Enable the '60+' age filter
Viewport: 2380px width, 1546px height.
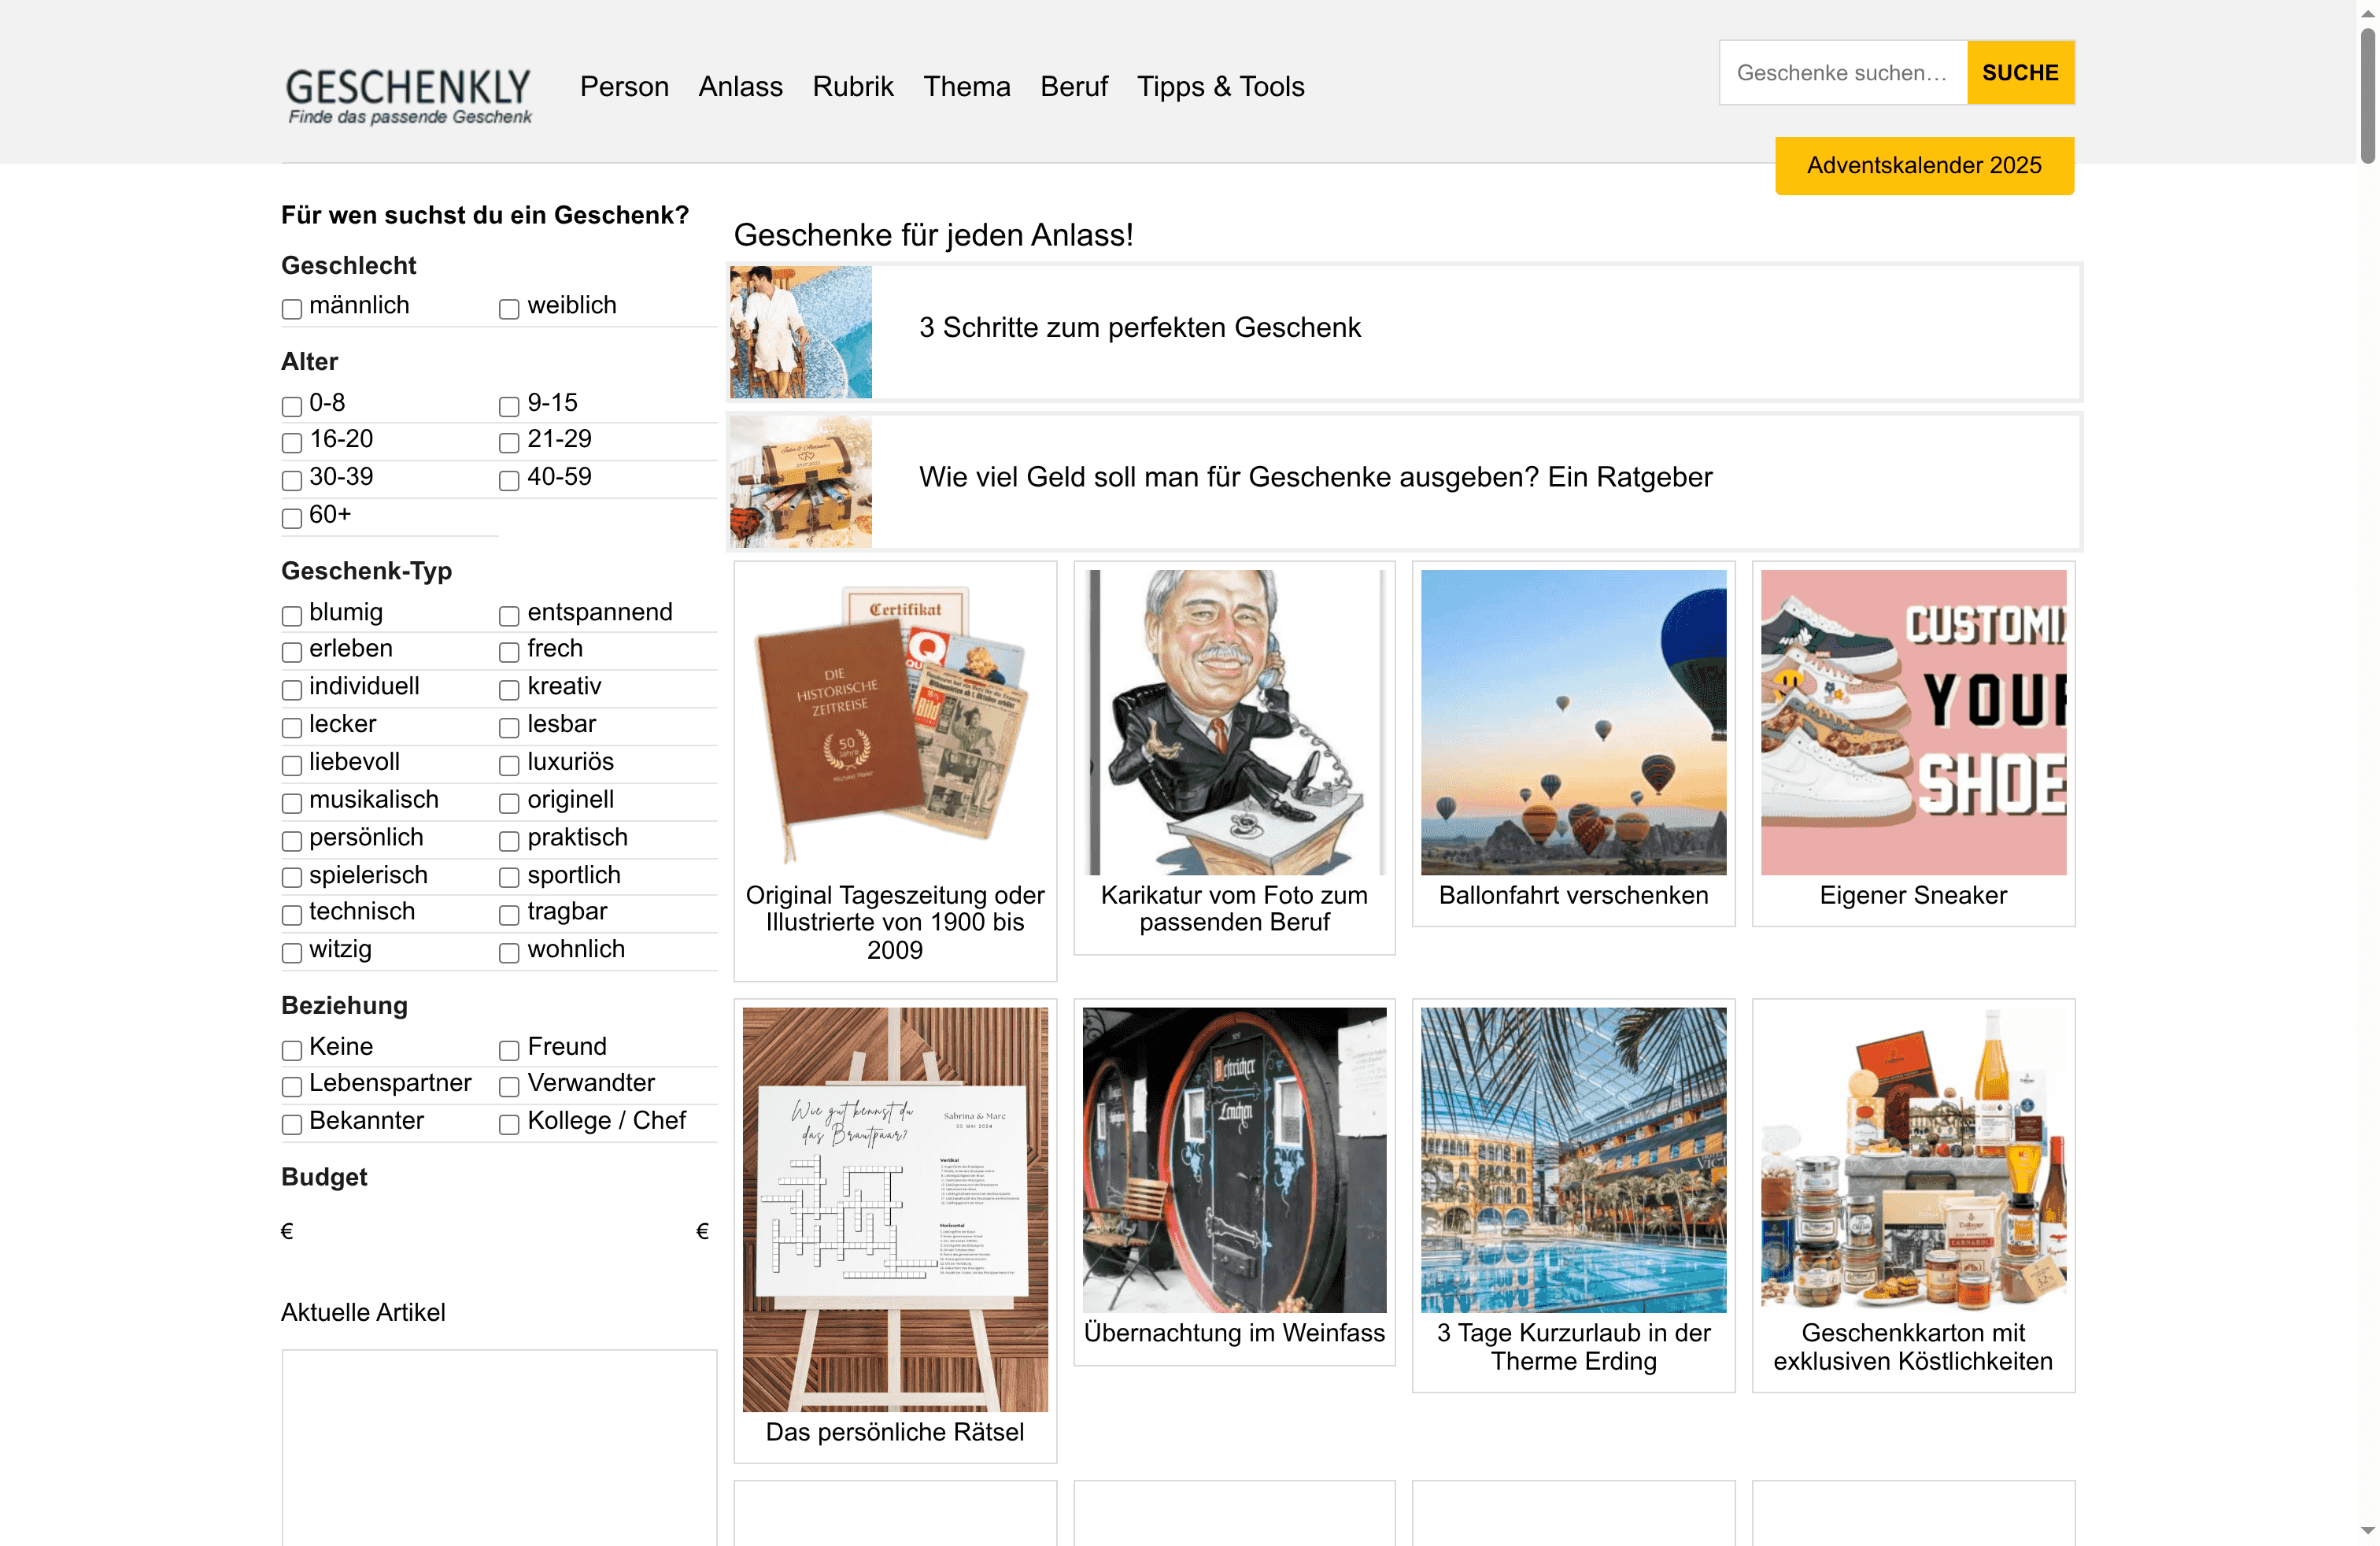tap(291, 518)
